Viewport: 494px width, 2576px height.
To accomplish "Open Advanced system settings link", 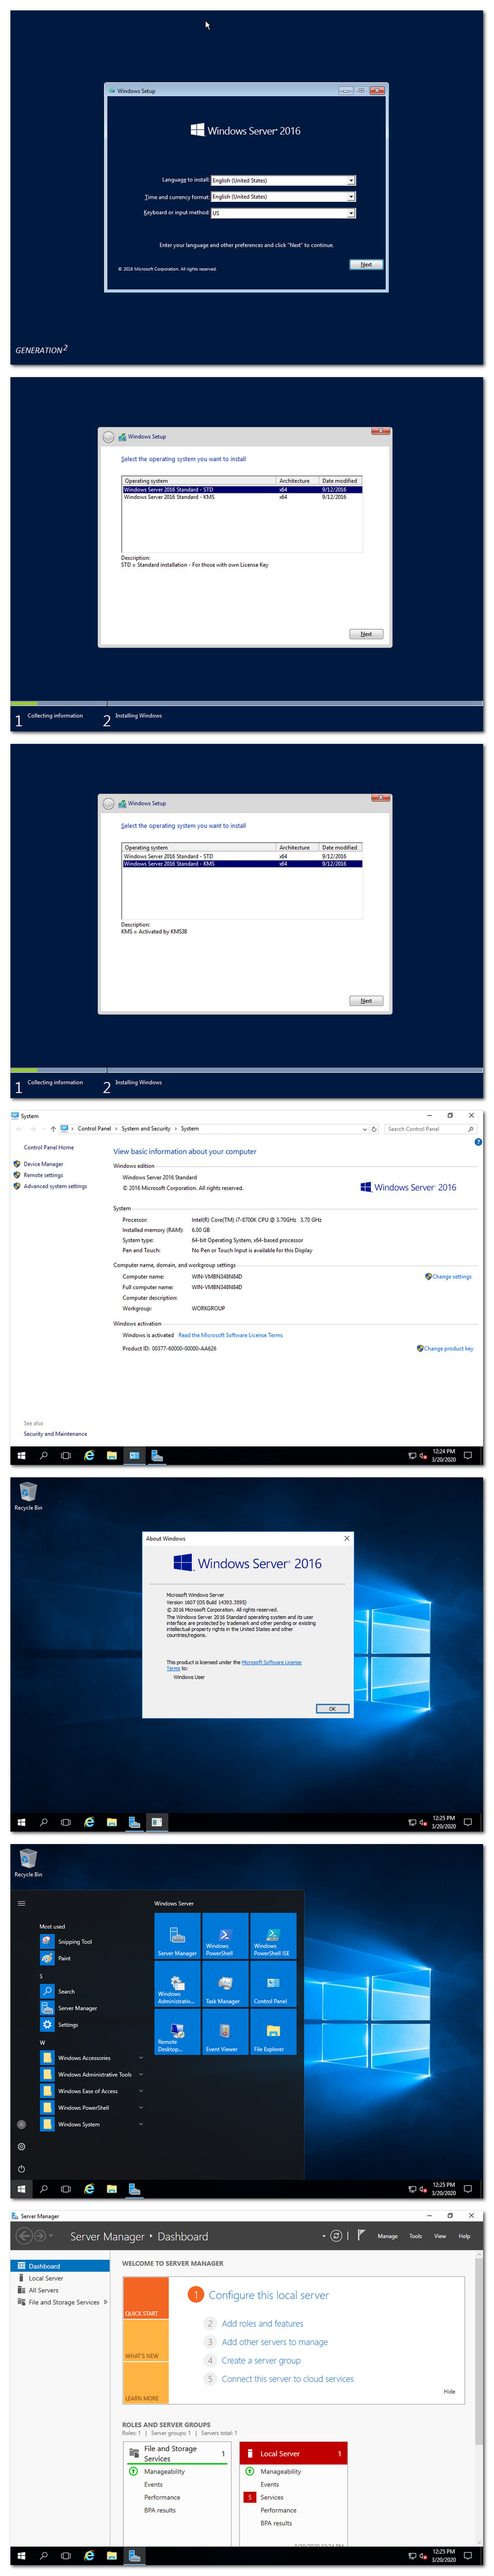I will click(55, 1185).
